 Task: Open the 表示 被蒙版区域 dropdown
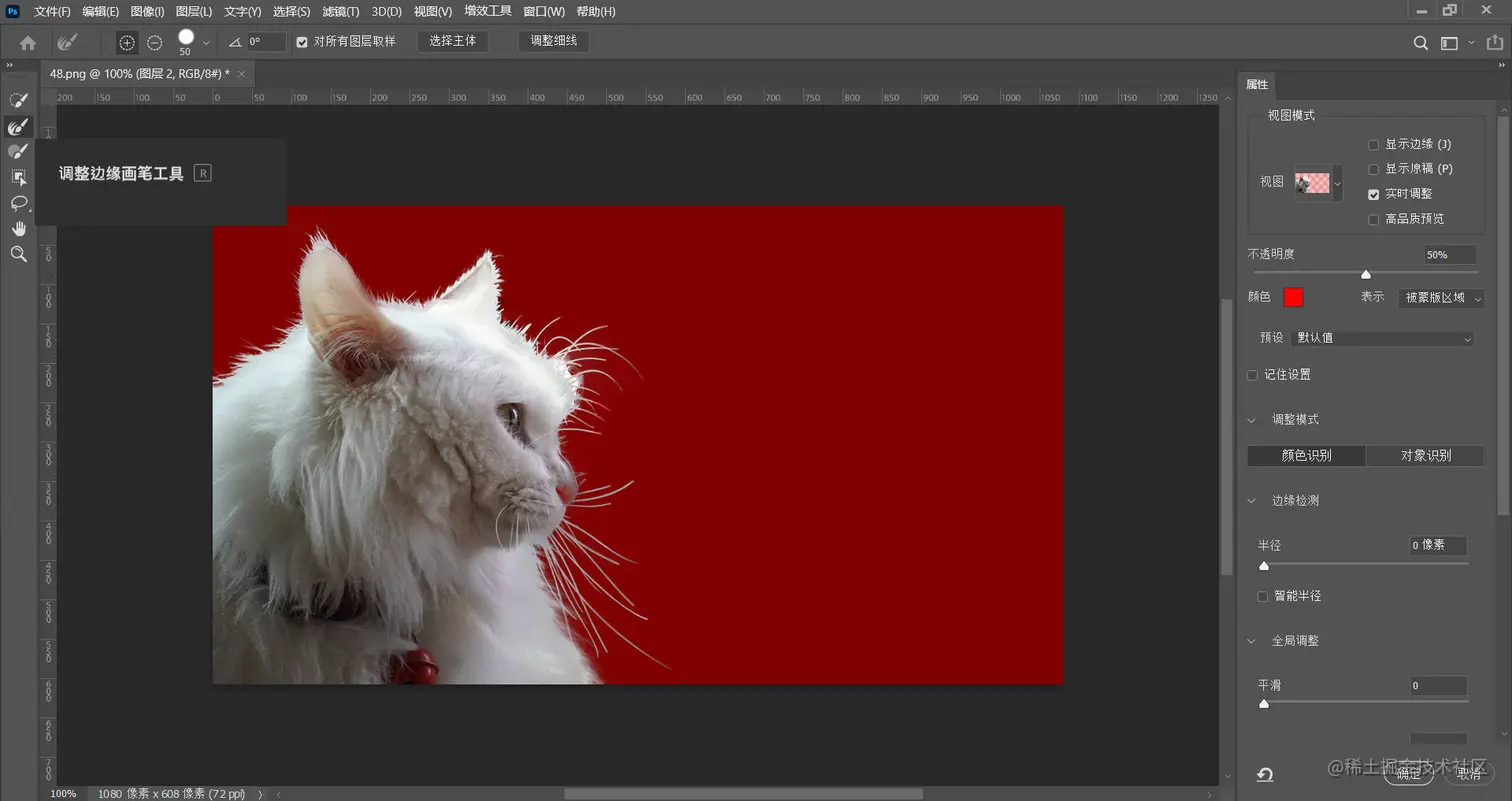[1440, 298]
